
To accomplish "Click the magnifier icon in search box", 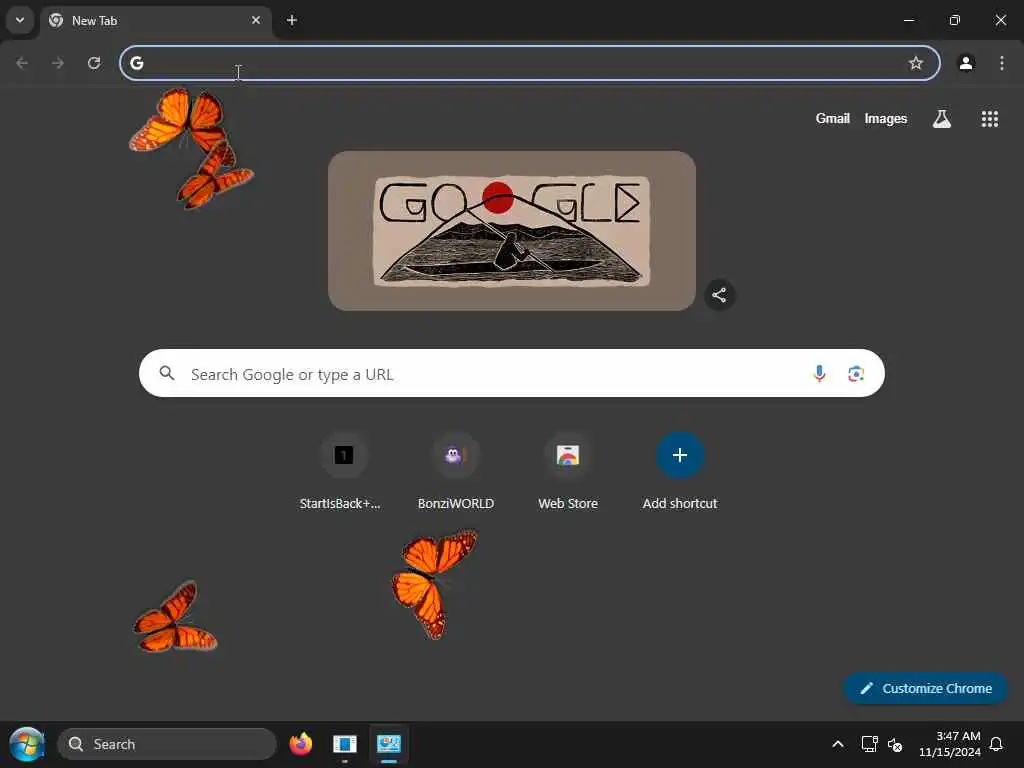I will click(x=167, y=373).
